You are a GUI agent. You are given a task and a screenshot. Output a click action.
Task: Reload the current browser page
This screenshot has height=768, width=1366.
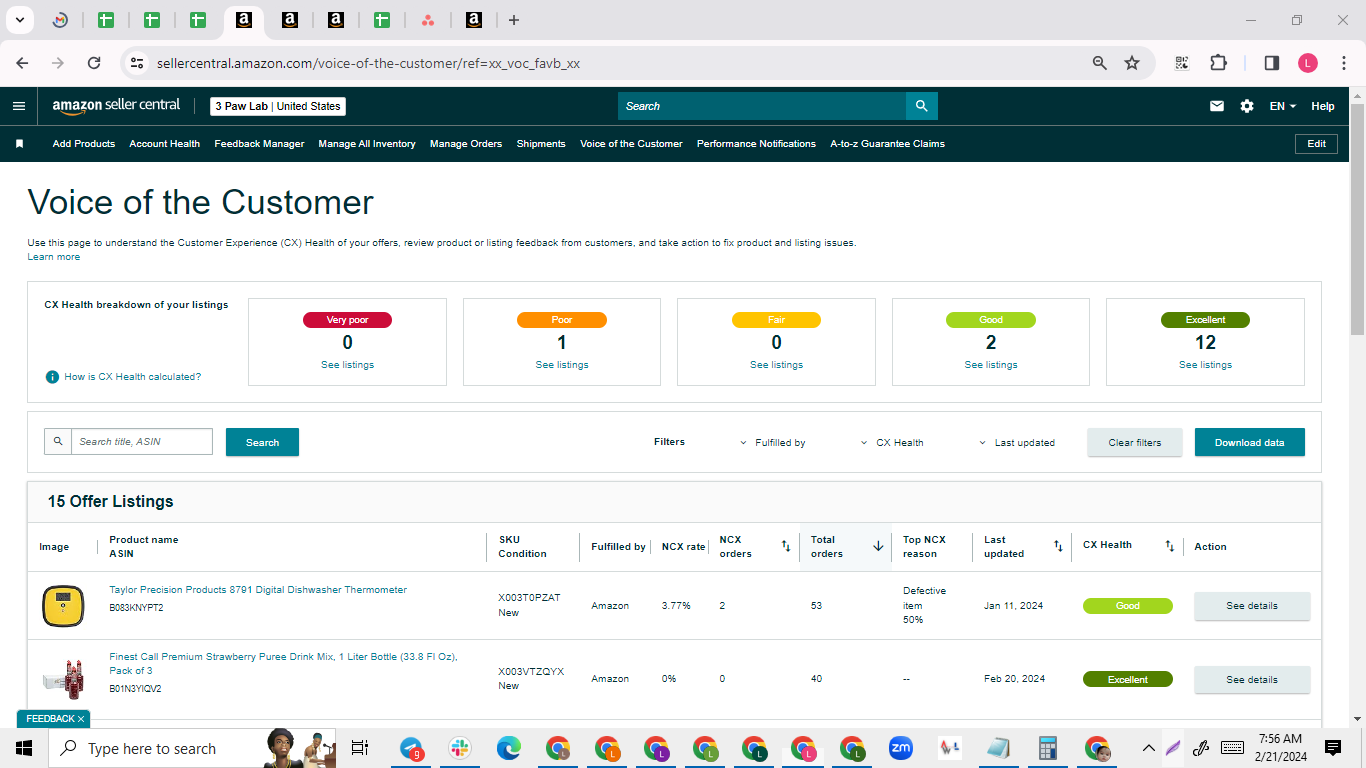tap(94, 63)
